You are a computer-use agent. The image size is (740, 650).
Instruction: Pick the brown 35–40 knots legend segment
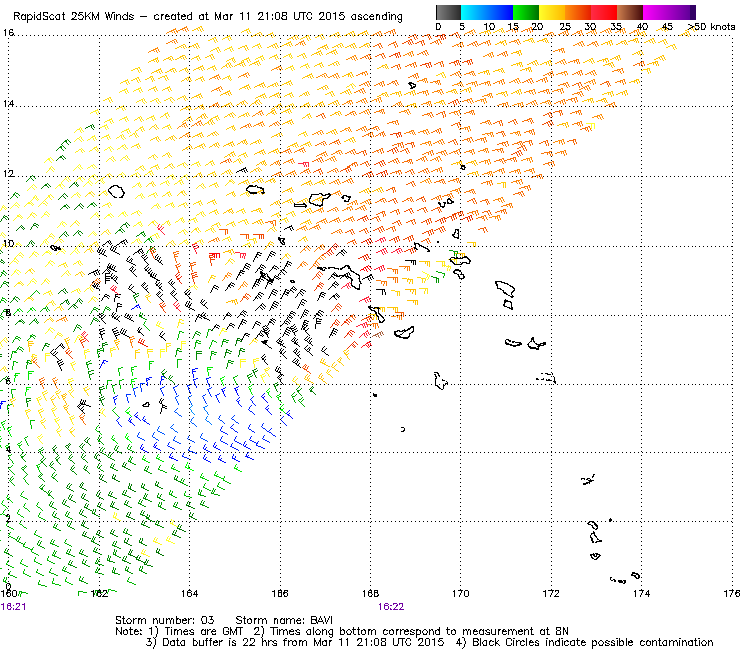(630, 12)
